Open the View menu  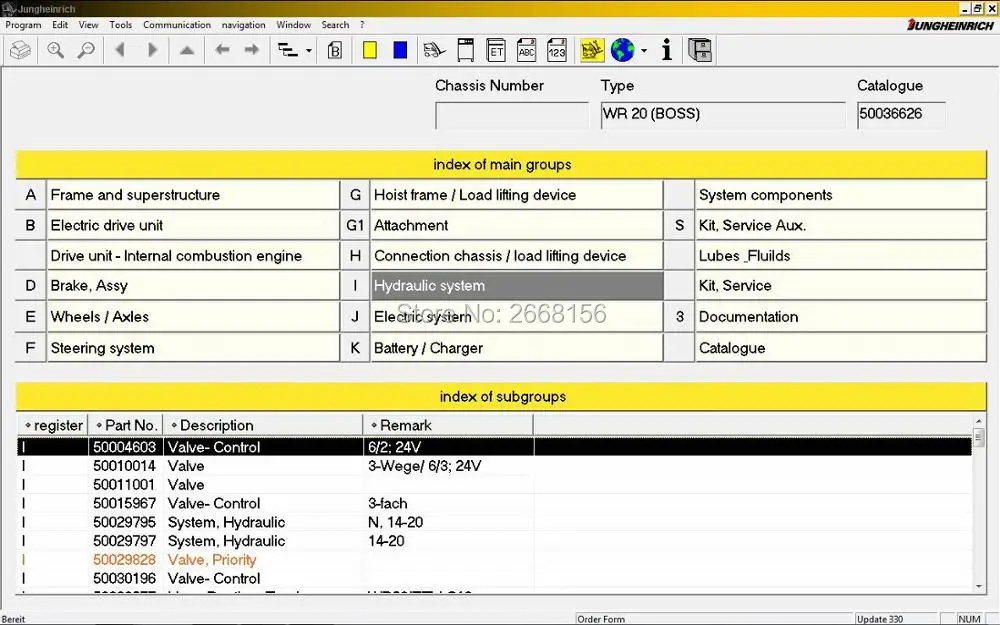coord(89,25)
